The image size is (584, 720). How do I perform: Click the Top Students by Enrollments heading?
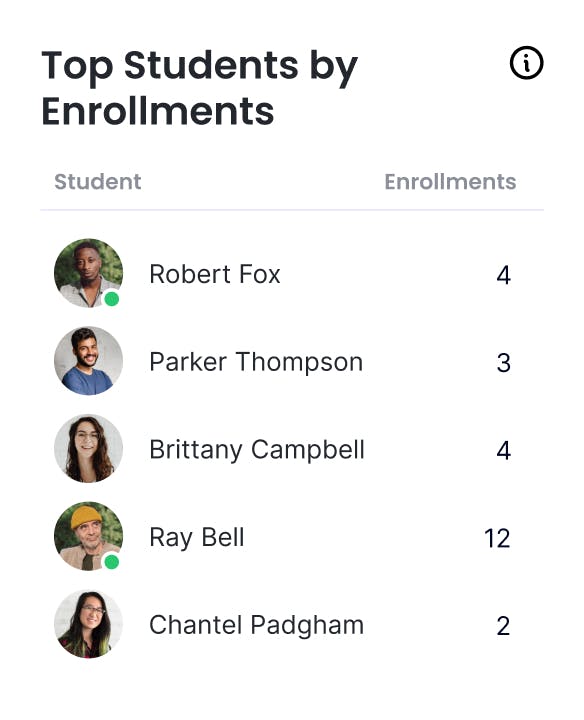[x=199, y=88]
